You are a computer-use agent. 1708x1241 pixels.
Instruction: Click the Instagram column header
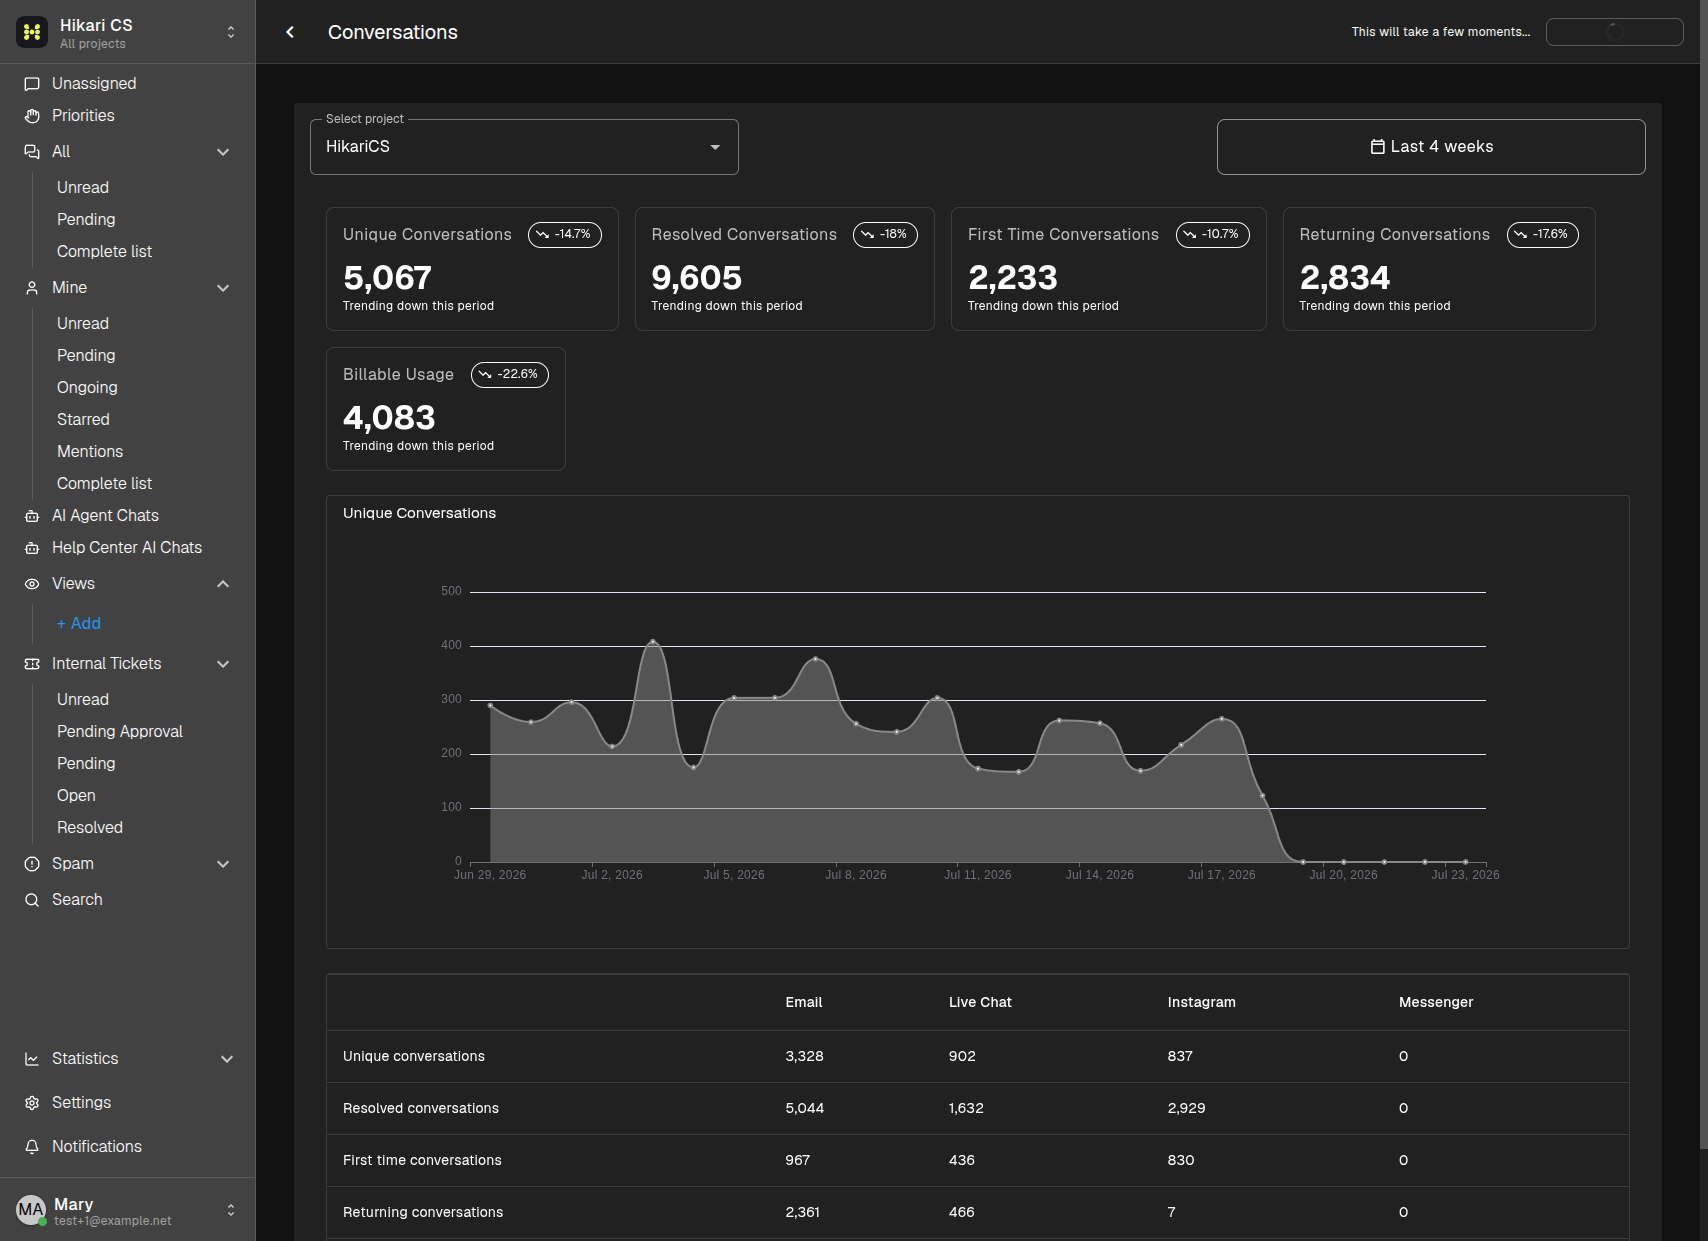(1201, 1003)
